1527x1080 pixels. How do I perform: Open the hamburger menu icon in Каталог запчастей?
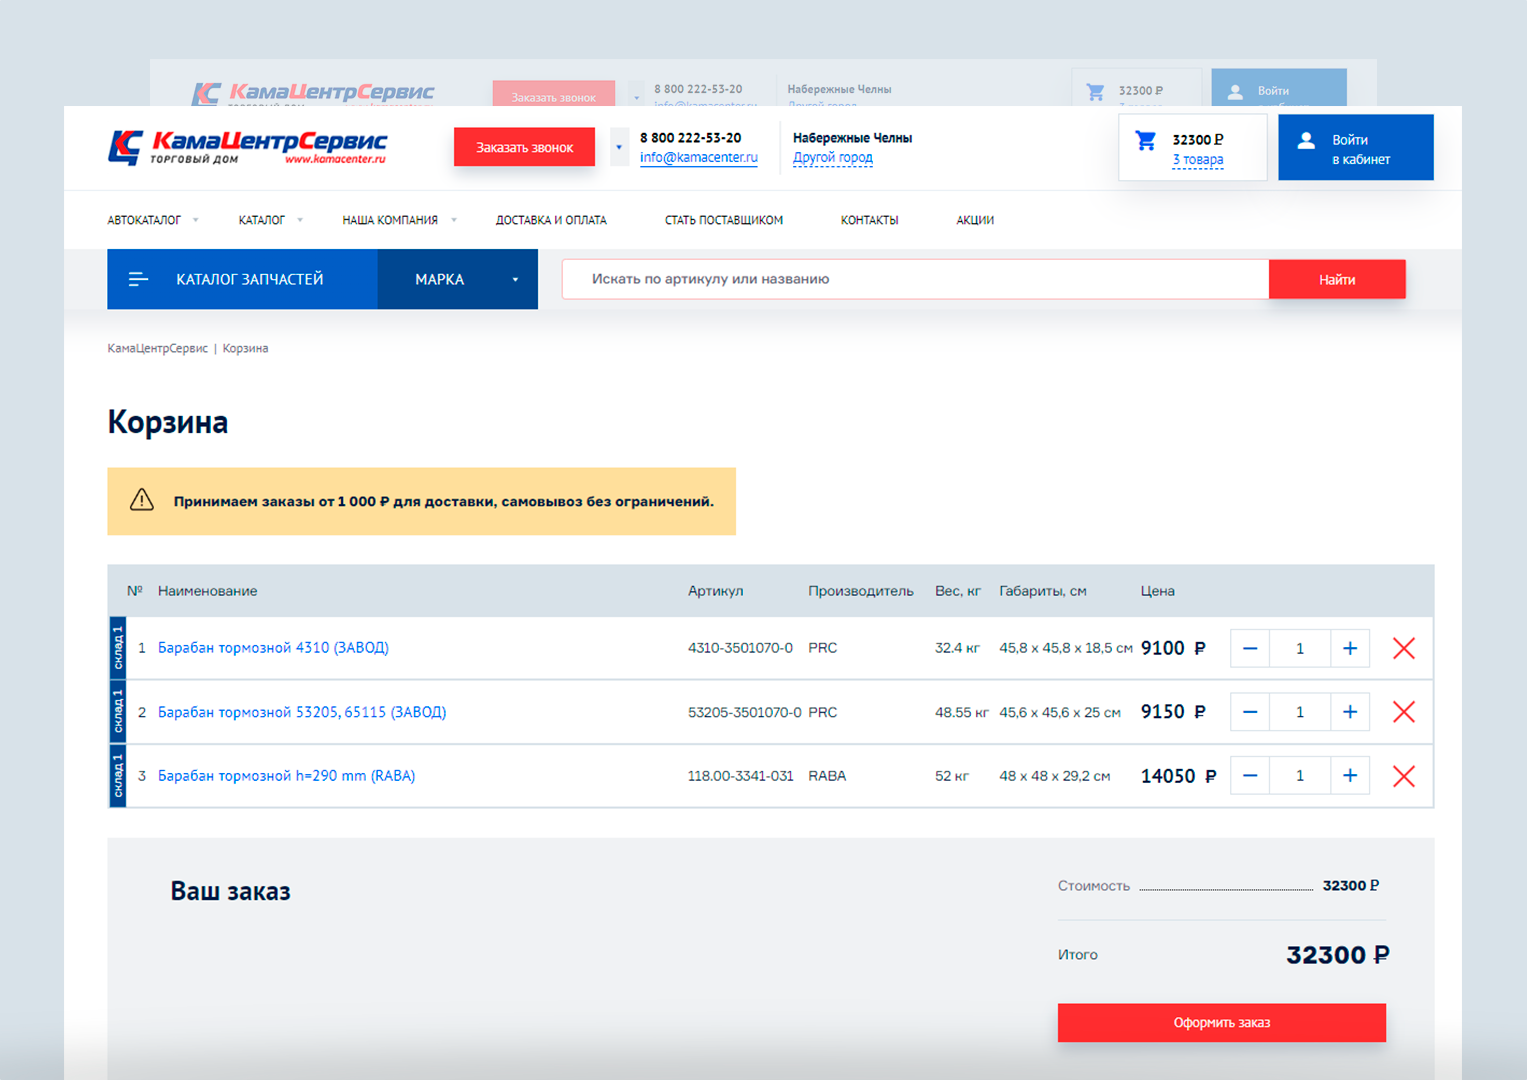tap(139, 279)
